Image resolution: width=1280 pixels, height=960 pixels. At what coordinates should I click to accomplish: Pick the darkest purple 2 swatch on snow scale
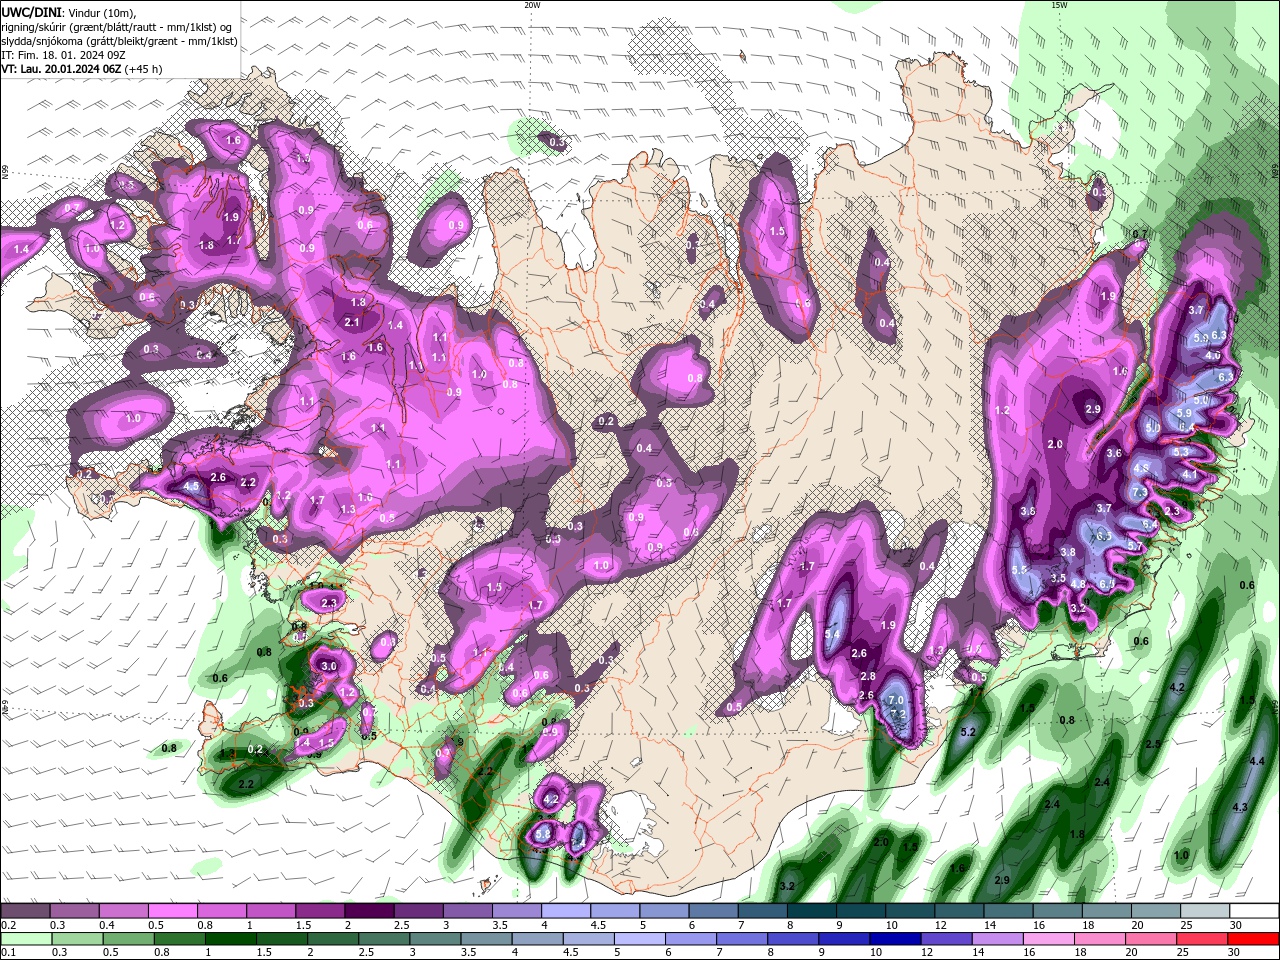point(368,911)
